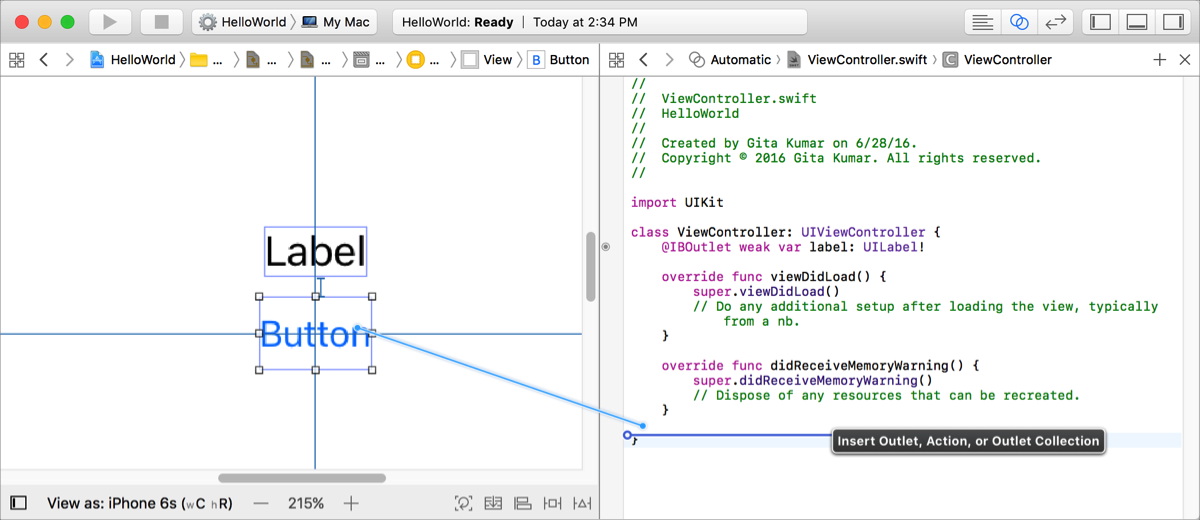
Task: Click the Run (play) button
Action: point(110,22)
